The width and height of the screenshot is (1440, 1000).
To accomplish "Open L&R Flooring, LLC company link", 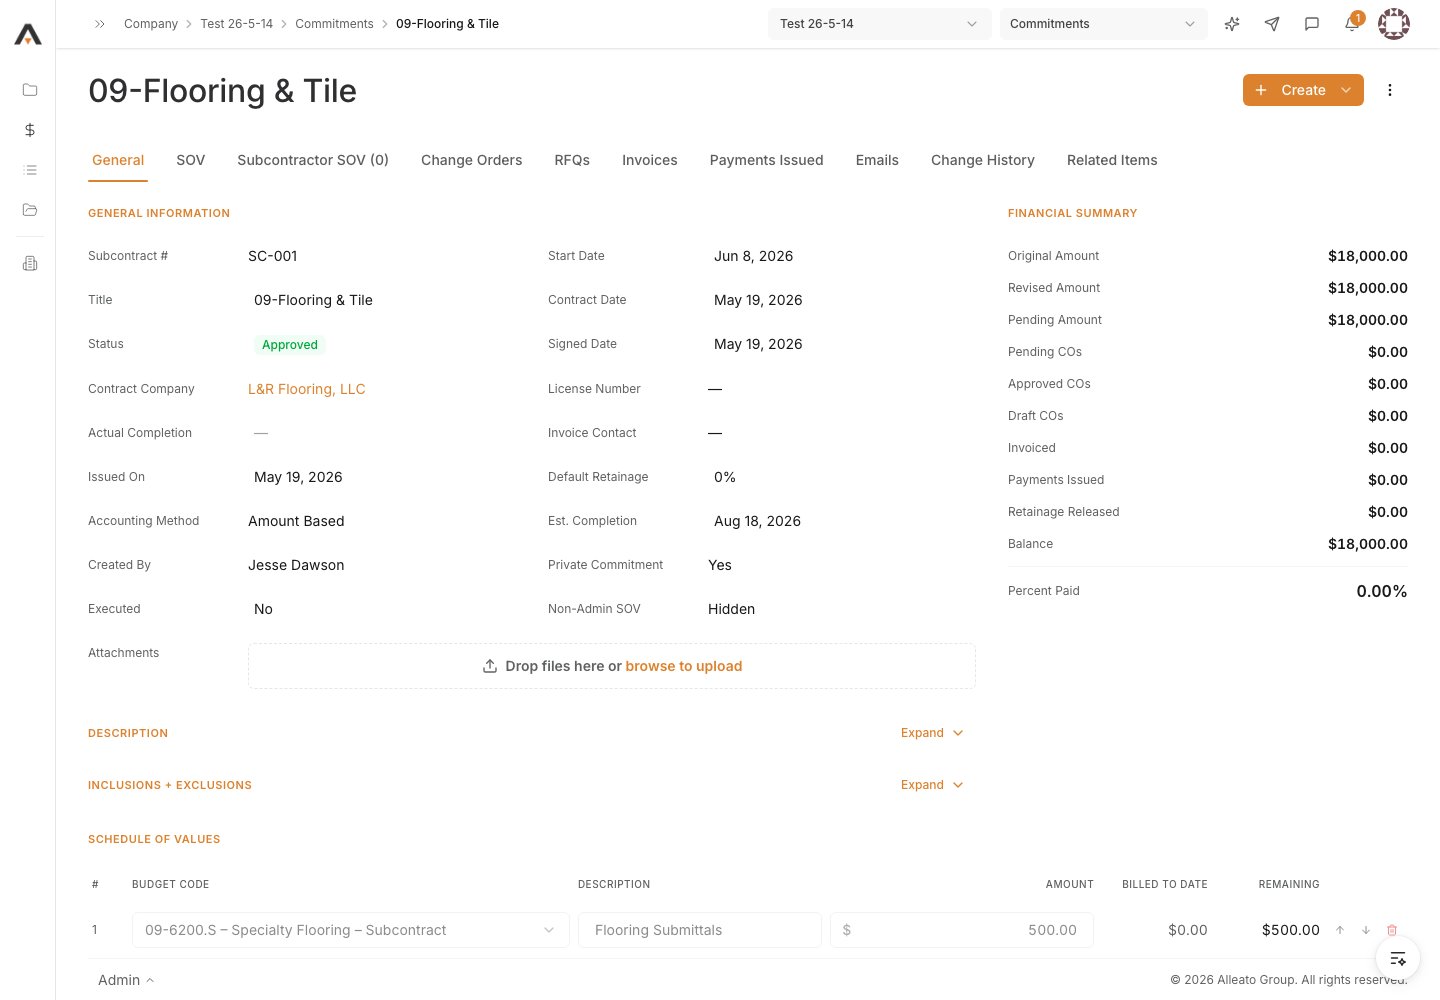I will point(307,389).
